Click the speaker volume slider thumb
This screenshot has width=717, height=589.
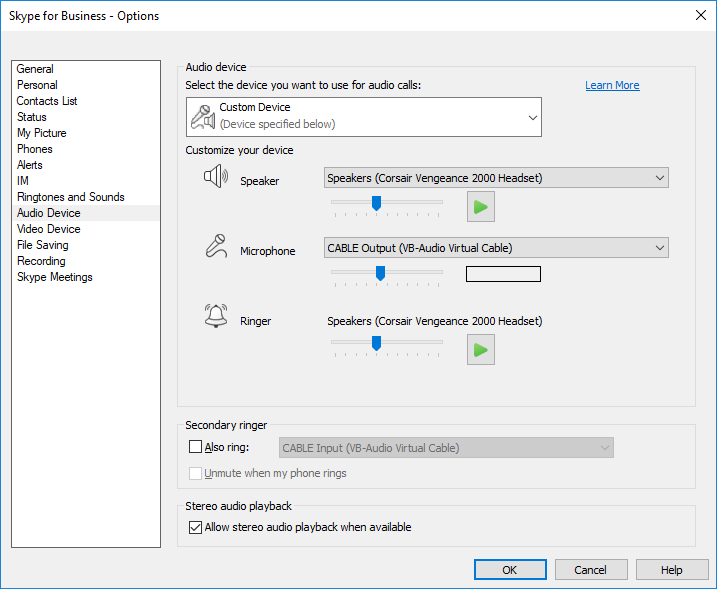point(376,203)
